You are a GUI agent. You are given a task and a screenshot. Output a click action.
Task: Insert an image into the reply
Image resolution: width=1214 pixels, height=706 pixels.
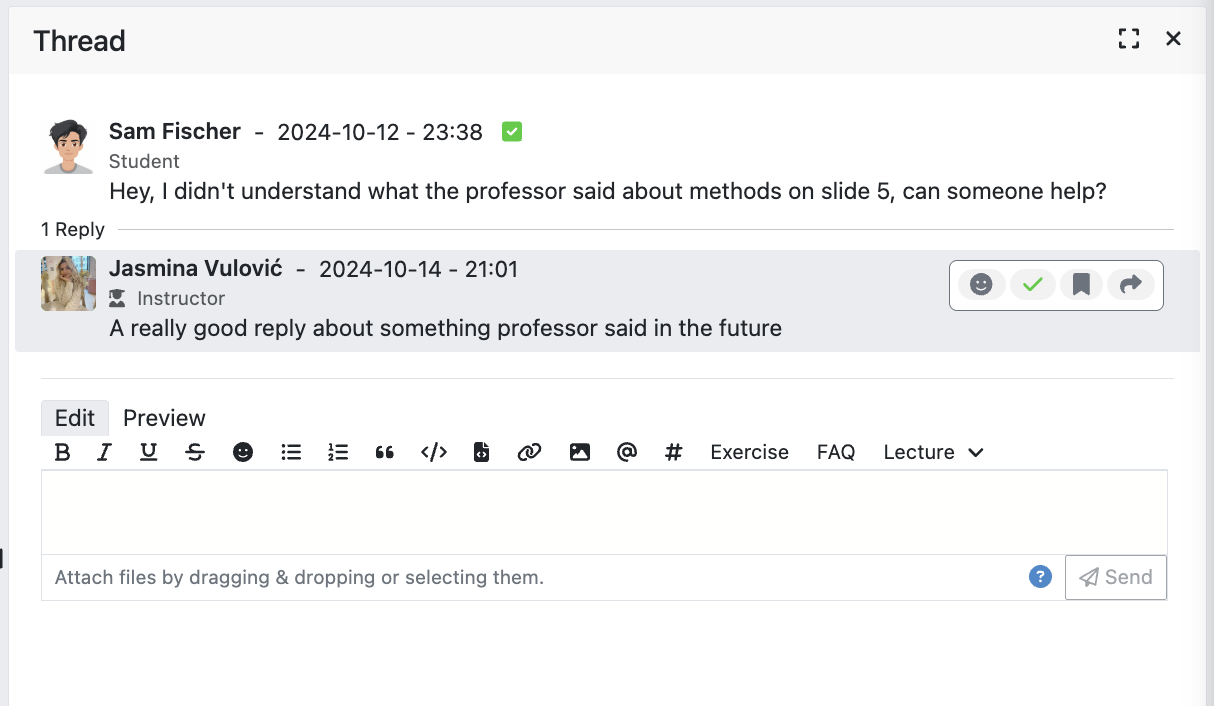click(579, 453)
